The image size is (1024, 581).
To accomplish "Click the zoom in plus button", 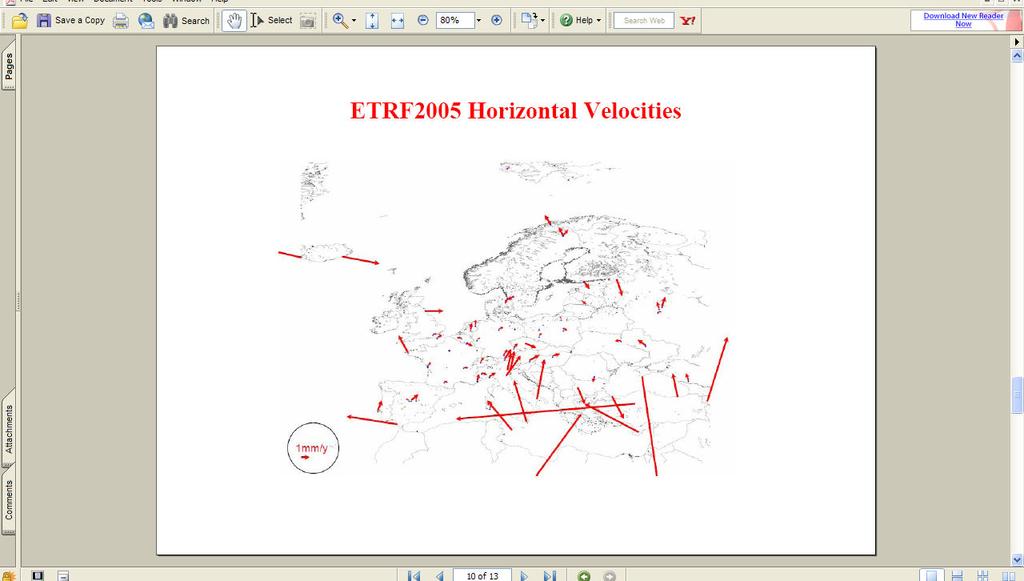I will tap(496, 20).
